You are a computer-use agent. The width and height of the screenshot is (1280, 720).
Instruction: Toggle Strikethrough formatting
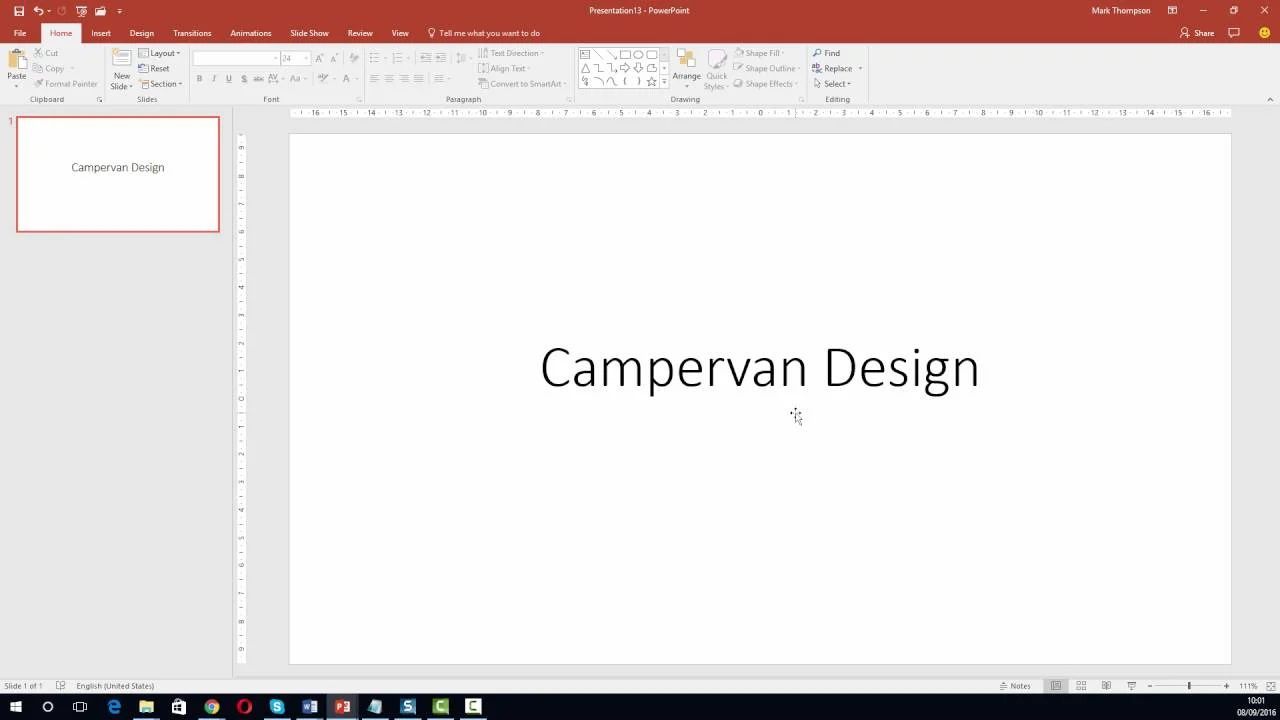click(x=259, y=78)
